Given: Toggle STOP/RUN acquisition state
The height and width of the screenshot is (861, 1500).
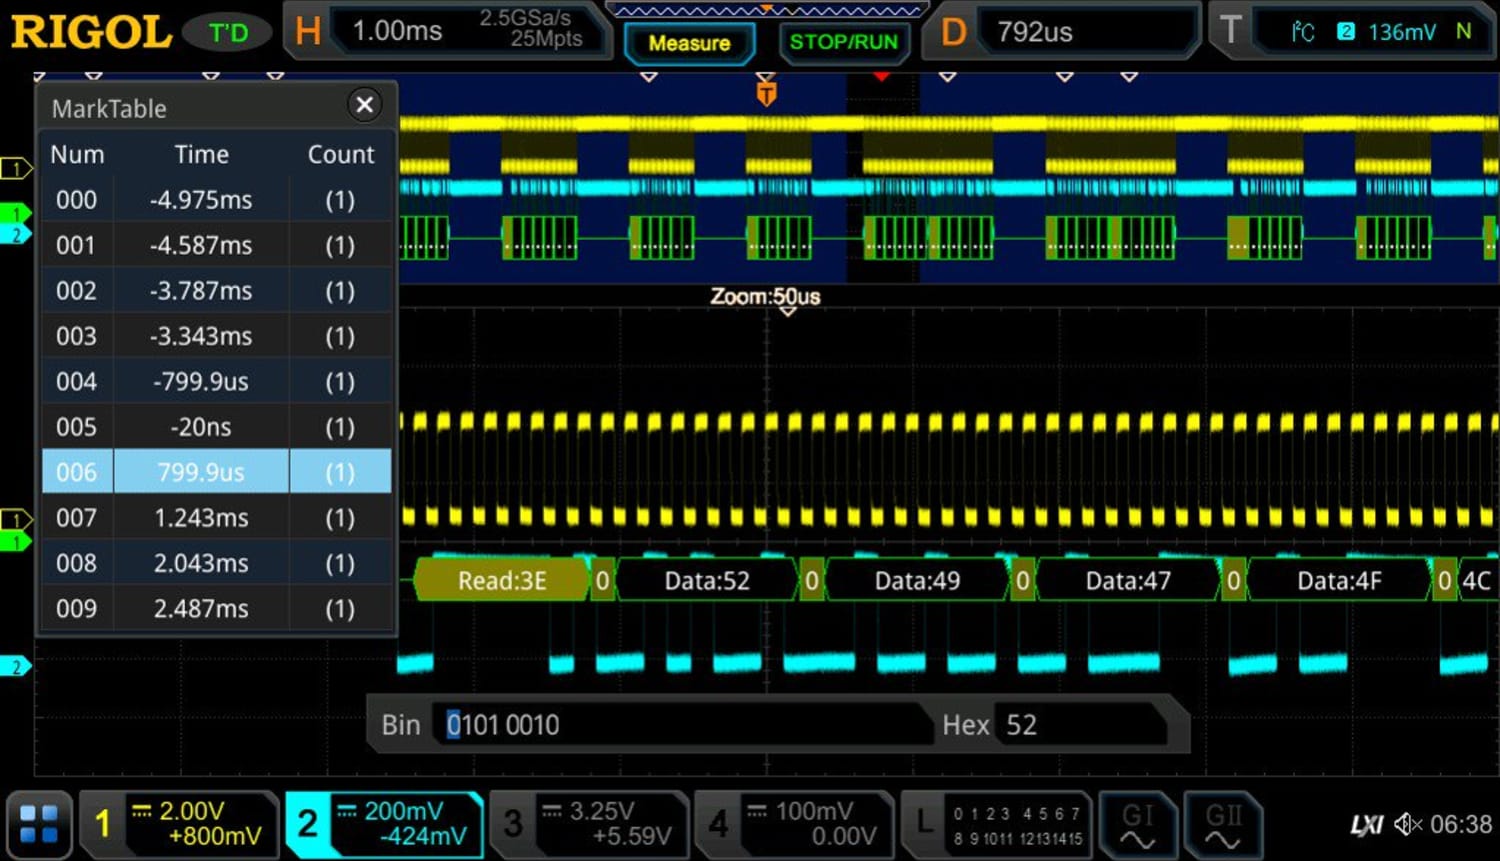Looking at the screenshot, I should click(844, 43).
